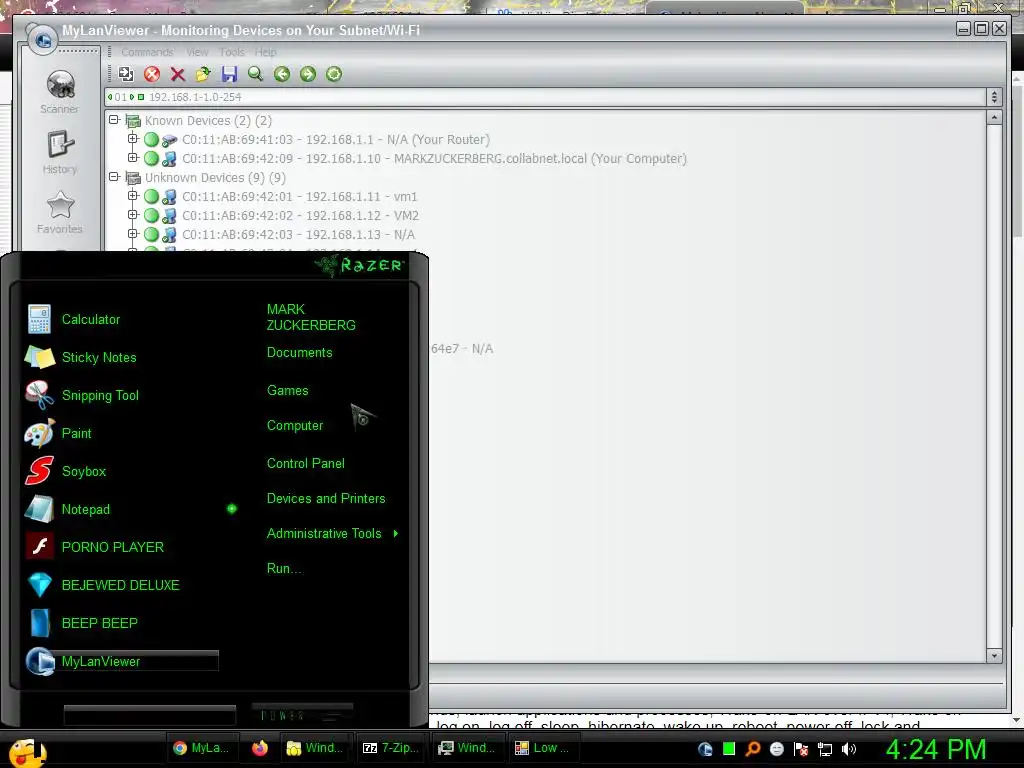Image resolution: width=1024 pixels, height=768 pixels.
Task: Open the address range dropdown stepper
Action: coord(994,97)
